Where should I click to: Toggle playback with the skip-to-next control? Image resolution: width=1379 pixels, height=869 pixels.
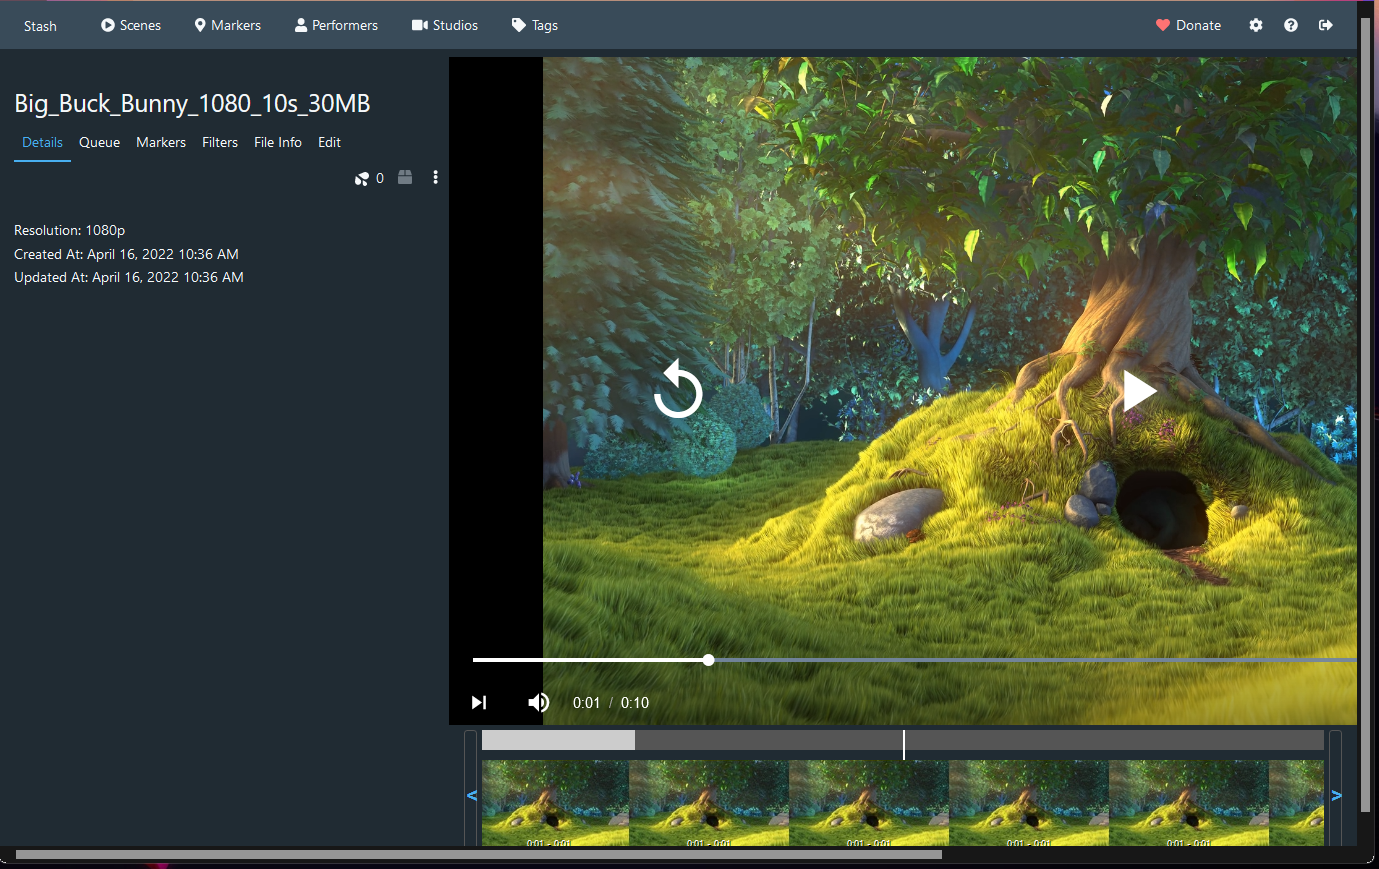479,702
